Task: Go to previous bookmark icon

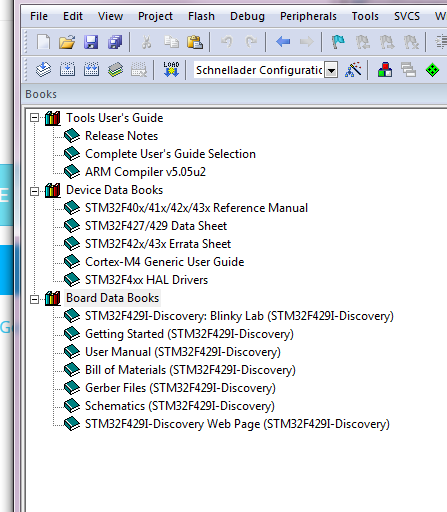Action: (363, 42)
